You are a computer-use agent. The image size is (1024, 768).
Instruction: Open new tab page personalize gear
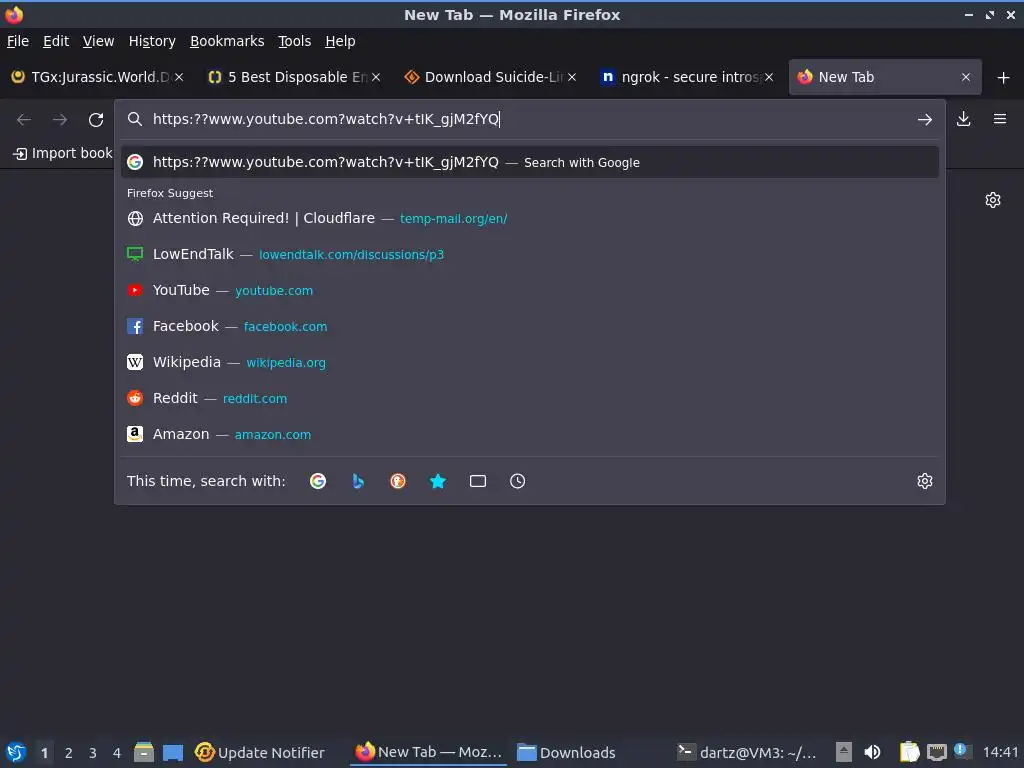tap(993, 200)
